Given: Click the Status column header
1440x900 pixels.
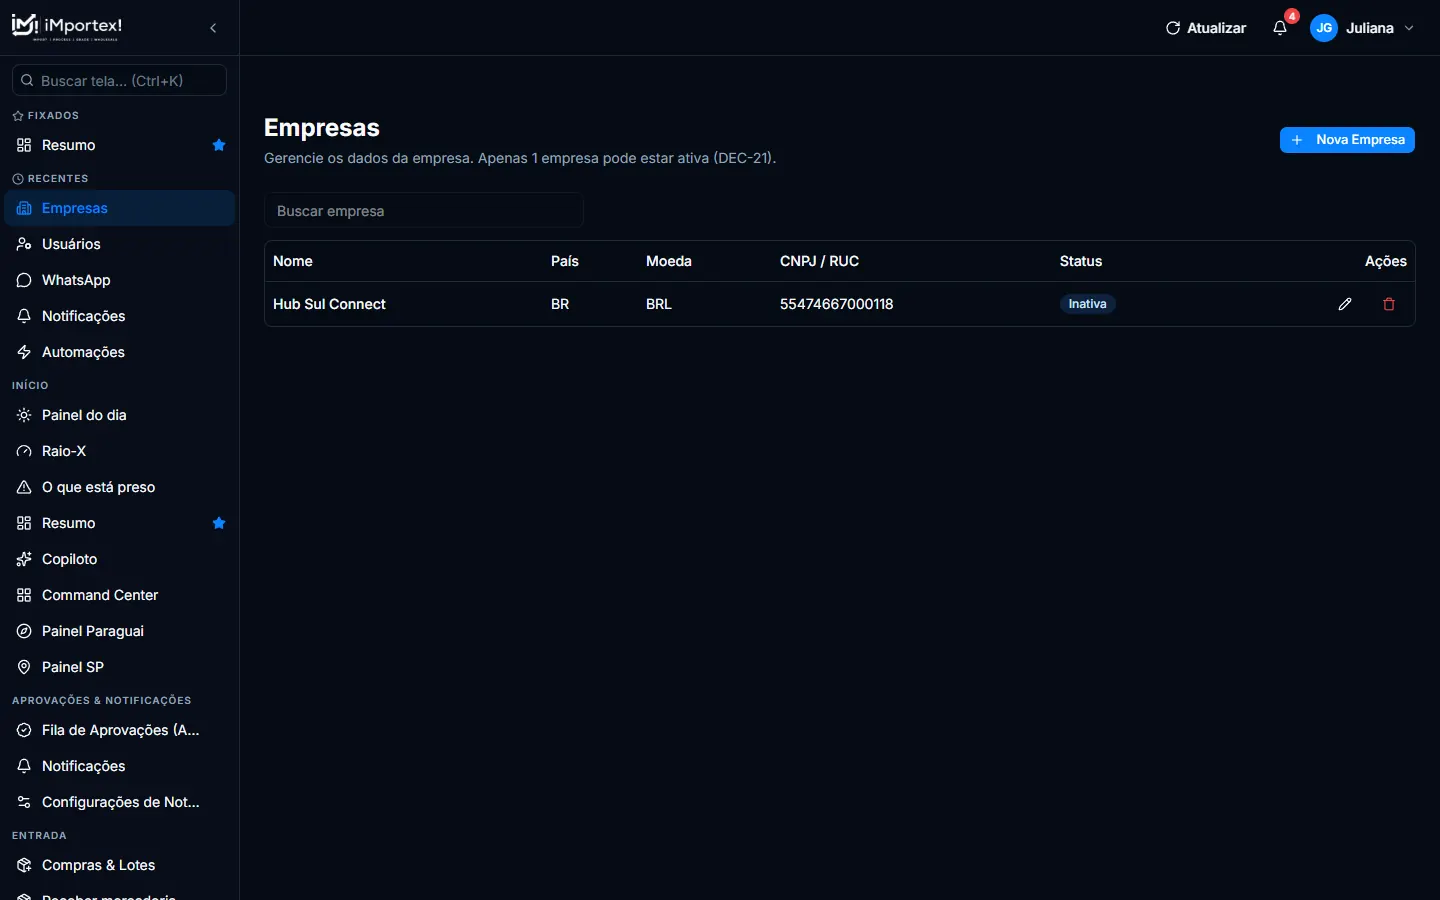Looking at the screenshot, I should pyautogui.click(x=1081, y=261).
